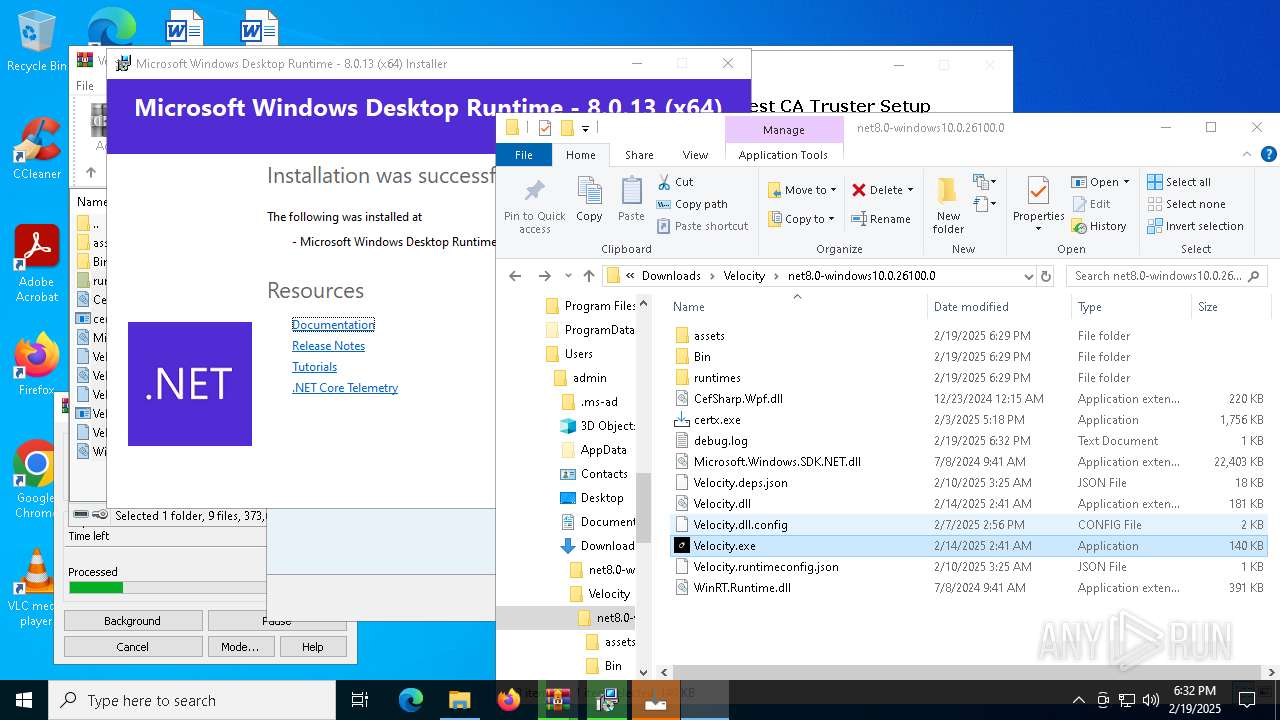Click the Mode... button in WinRAR
Screen dimensions: 1280x720
[x=240, y=647]
